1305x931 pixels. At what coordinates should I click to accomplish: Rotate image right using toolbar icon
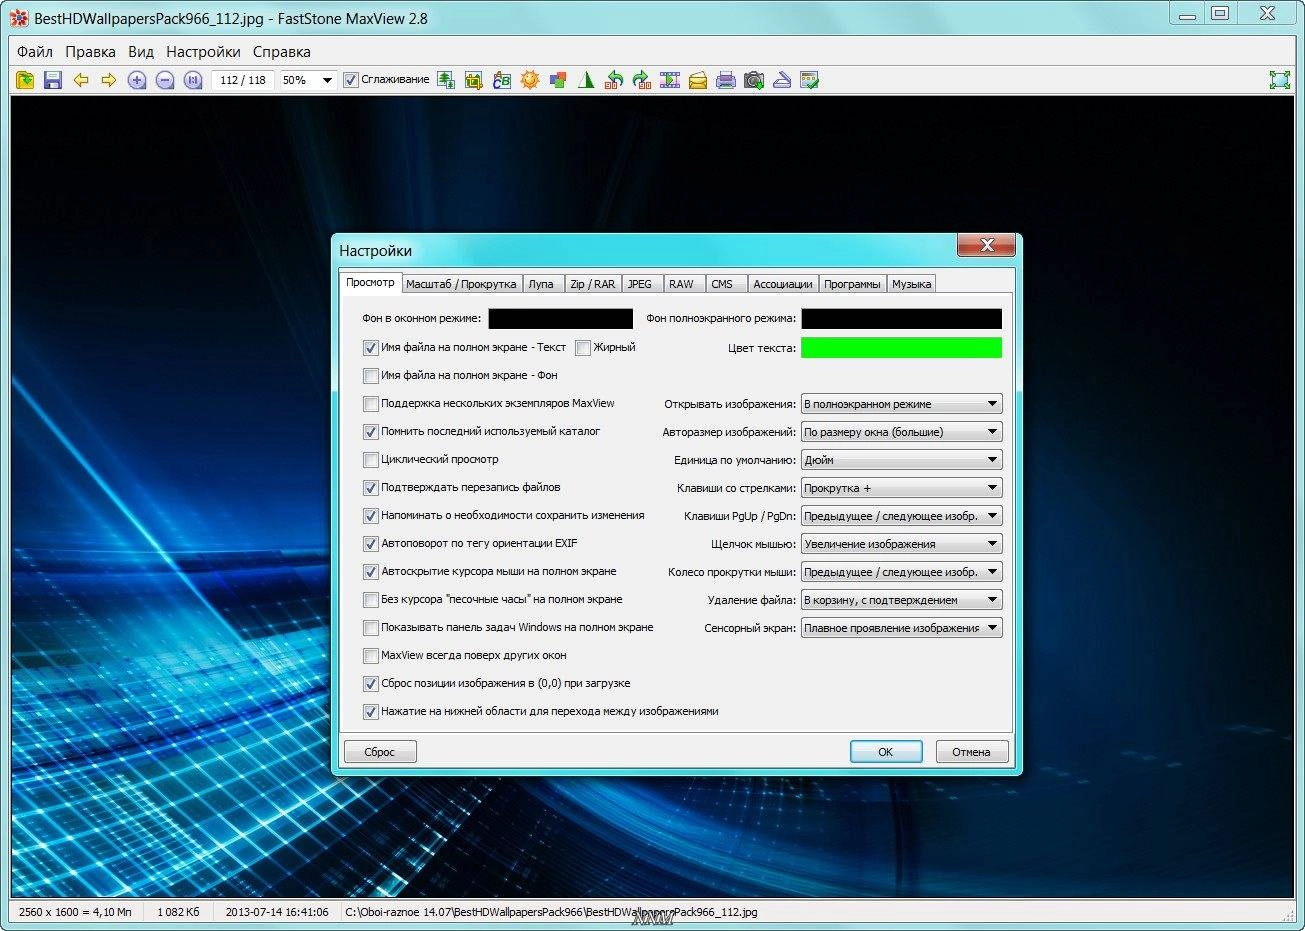coord(642,80)
